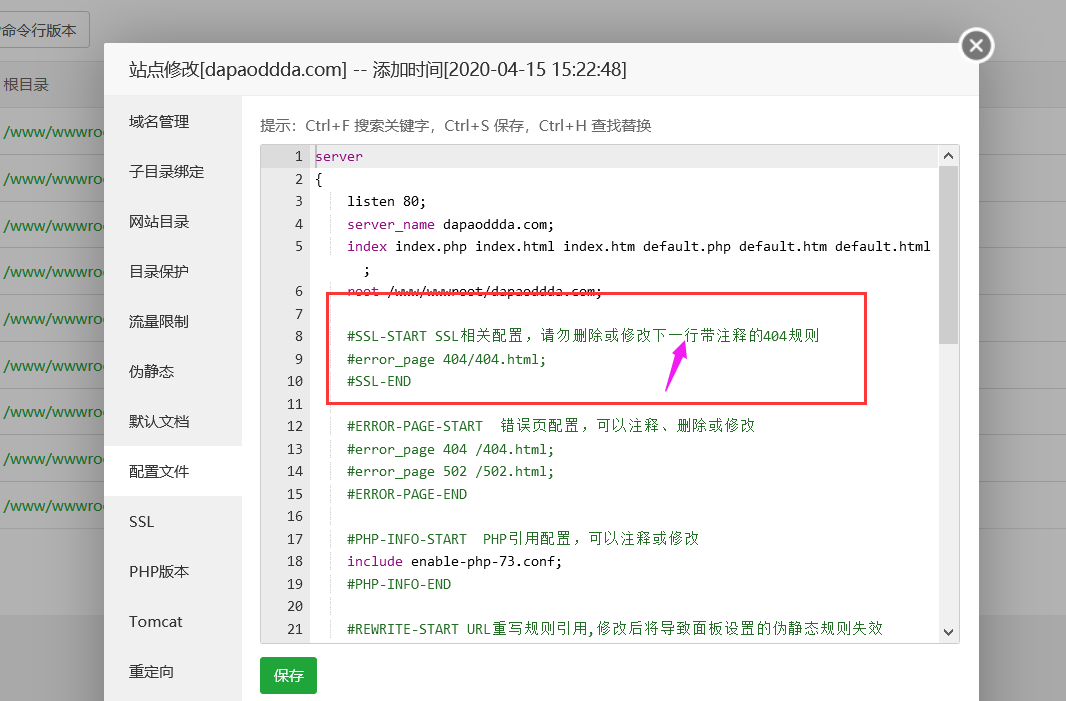
Task: Open the 重定向 tab
Action: (152, 671)
